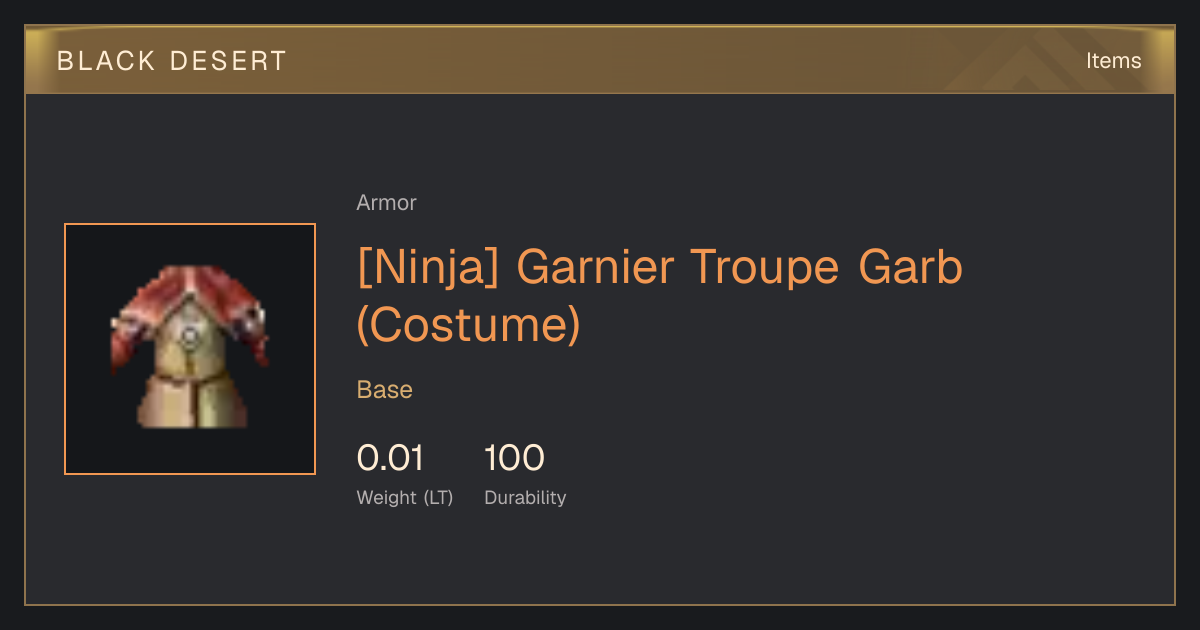The width and height of the screenshot is (1200, 630).
Task: Click the tan skirt of costume thumbnail
Action: tap(190, 402)
